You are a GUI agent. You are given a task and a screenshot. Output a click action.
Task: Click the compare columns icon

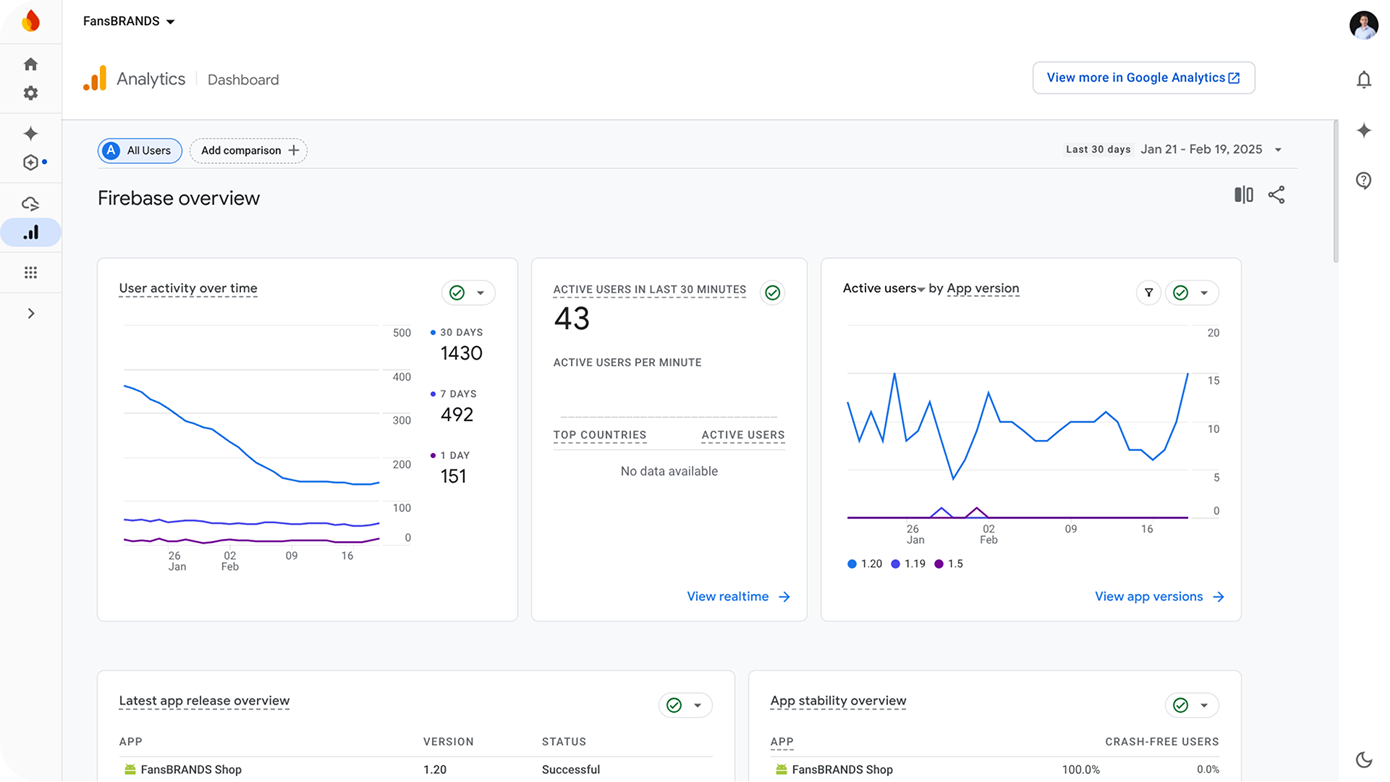[x=1243, y=195]
